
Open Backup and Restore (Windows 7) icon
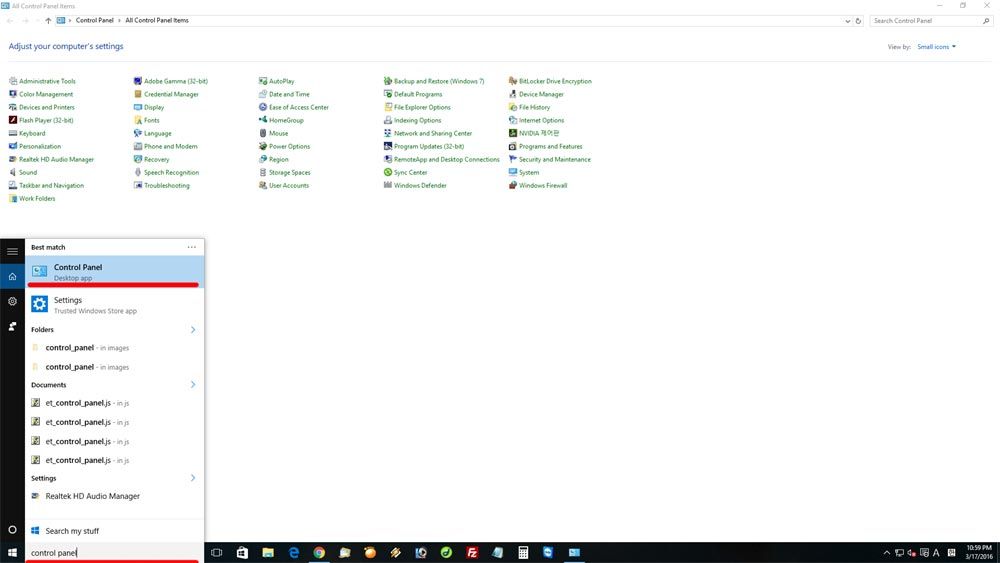tap(388, 81)
